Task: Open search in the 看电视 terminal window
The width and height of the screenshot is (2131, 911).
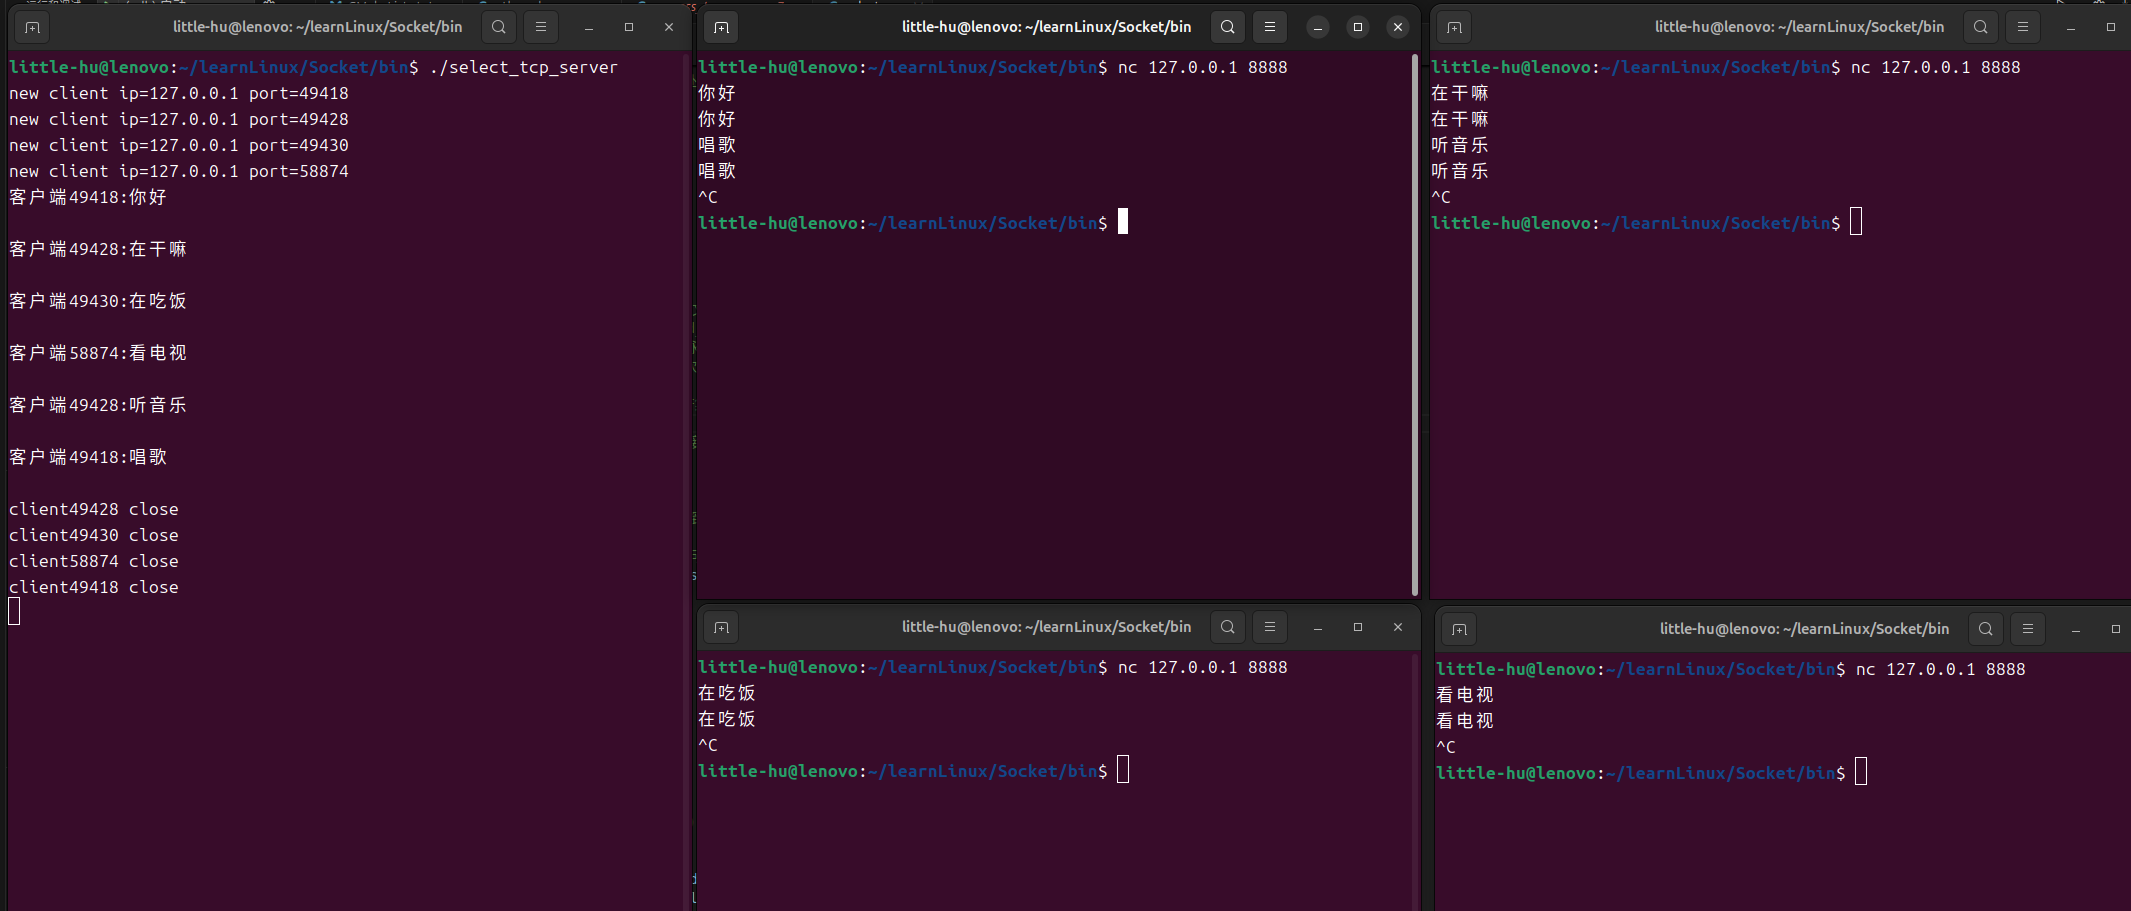Action: click(x=1986, y=629)
